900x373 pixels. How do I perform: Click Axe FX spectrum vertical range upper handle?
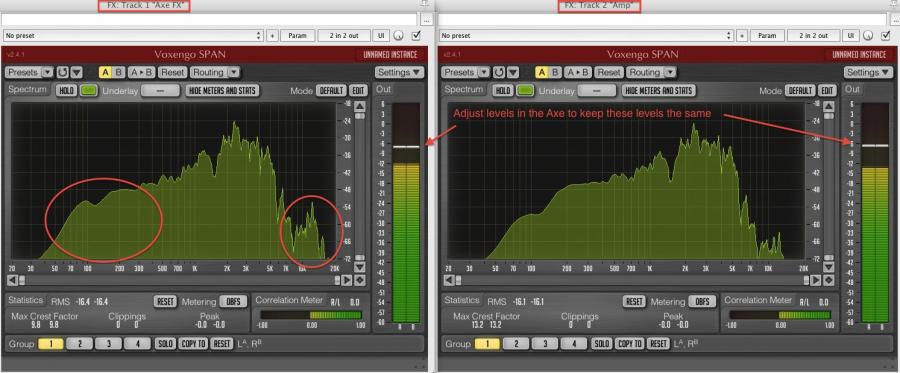coord(359,116)
